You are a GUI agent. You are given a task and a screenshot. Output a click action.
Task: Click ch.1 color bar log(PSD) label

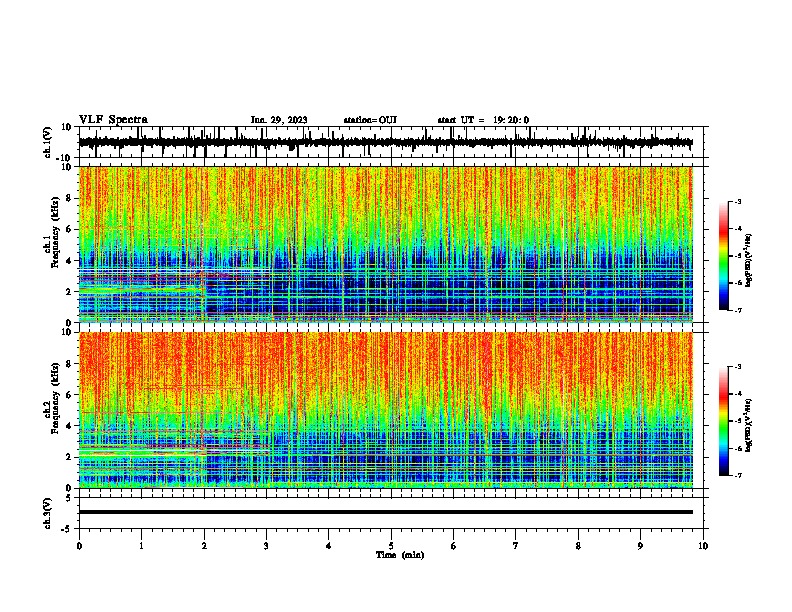tap(748, 260)
